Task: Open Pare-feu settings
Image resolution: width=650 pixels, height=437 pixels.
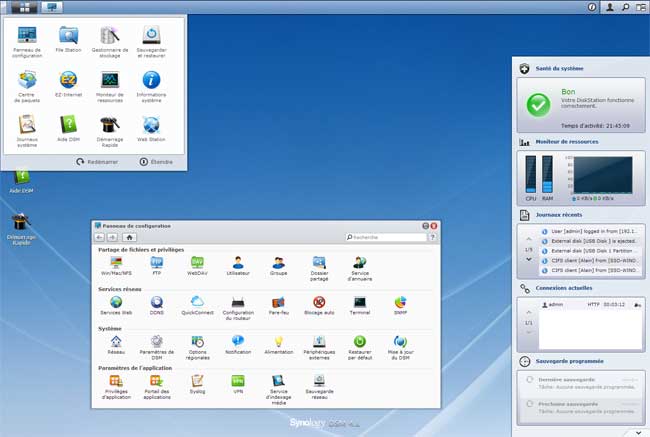Action: (279, 306)
